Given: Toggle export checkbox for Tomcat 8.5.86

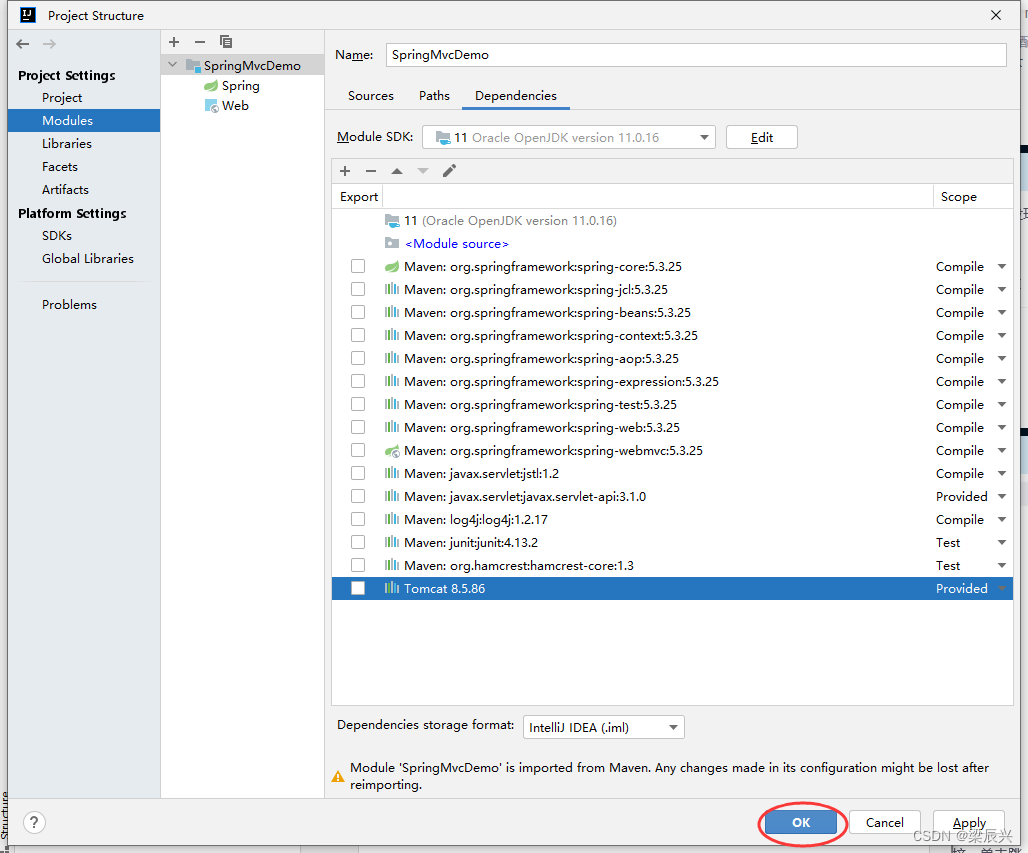Looking at the screenshot, I should (x=358, y=588).
